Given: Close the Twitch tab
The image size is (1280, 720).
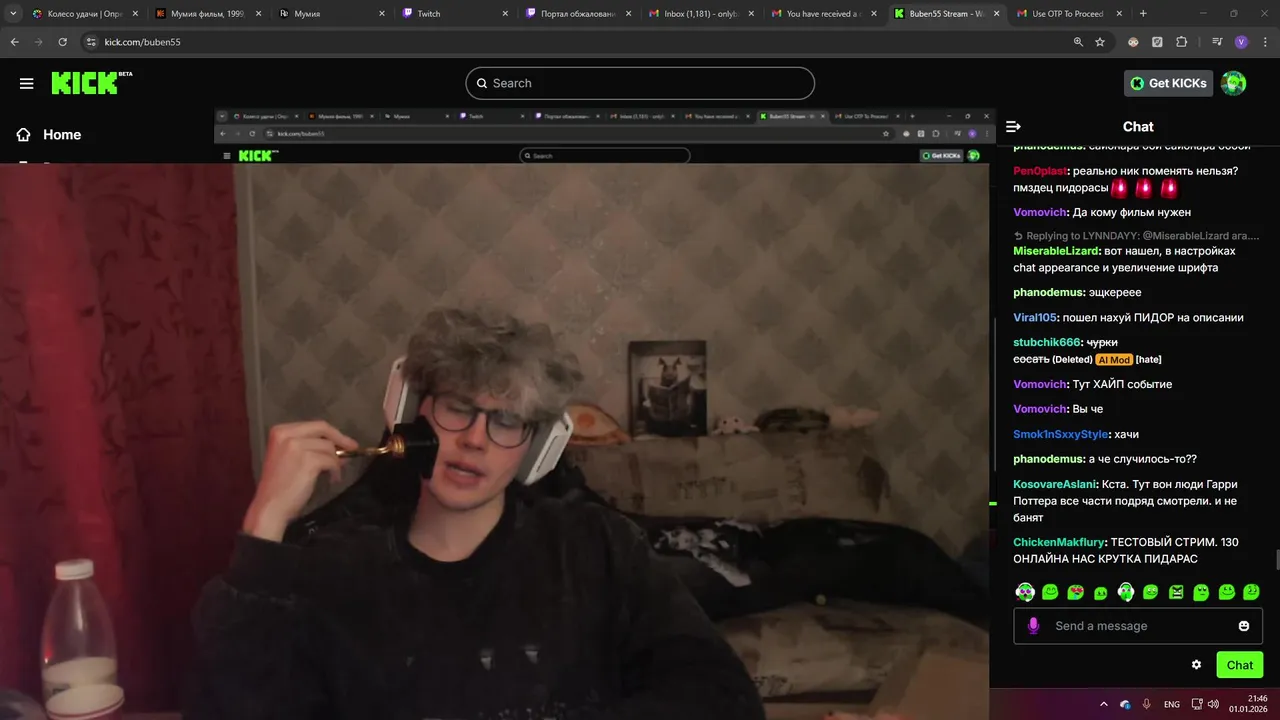Looking at the screenshot, I should coord(505,14).
